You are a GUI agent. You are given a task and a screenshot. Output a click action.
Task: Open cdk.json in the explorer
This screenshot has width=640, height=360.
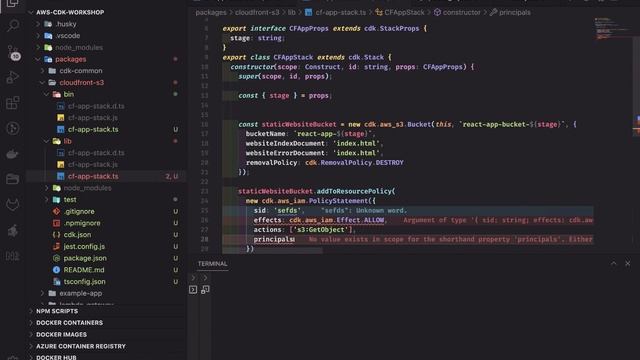pyautogui.click(x=77, y=235)
